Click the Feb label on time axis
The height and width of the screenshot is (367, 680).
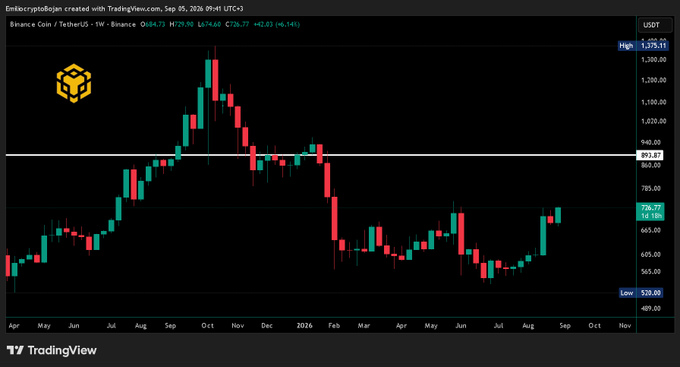pyautogui.click(x=334, y=325)
